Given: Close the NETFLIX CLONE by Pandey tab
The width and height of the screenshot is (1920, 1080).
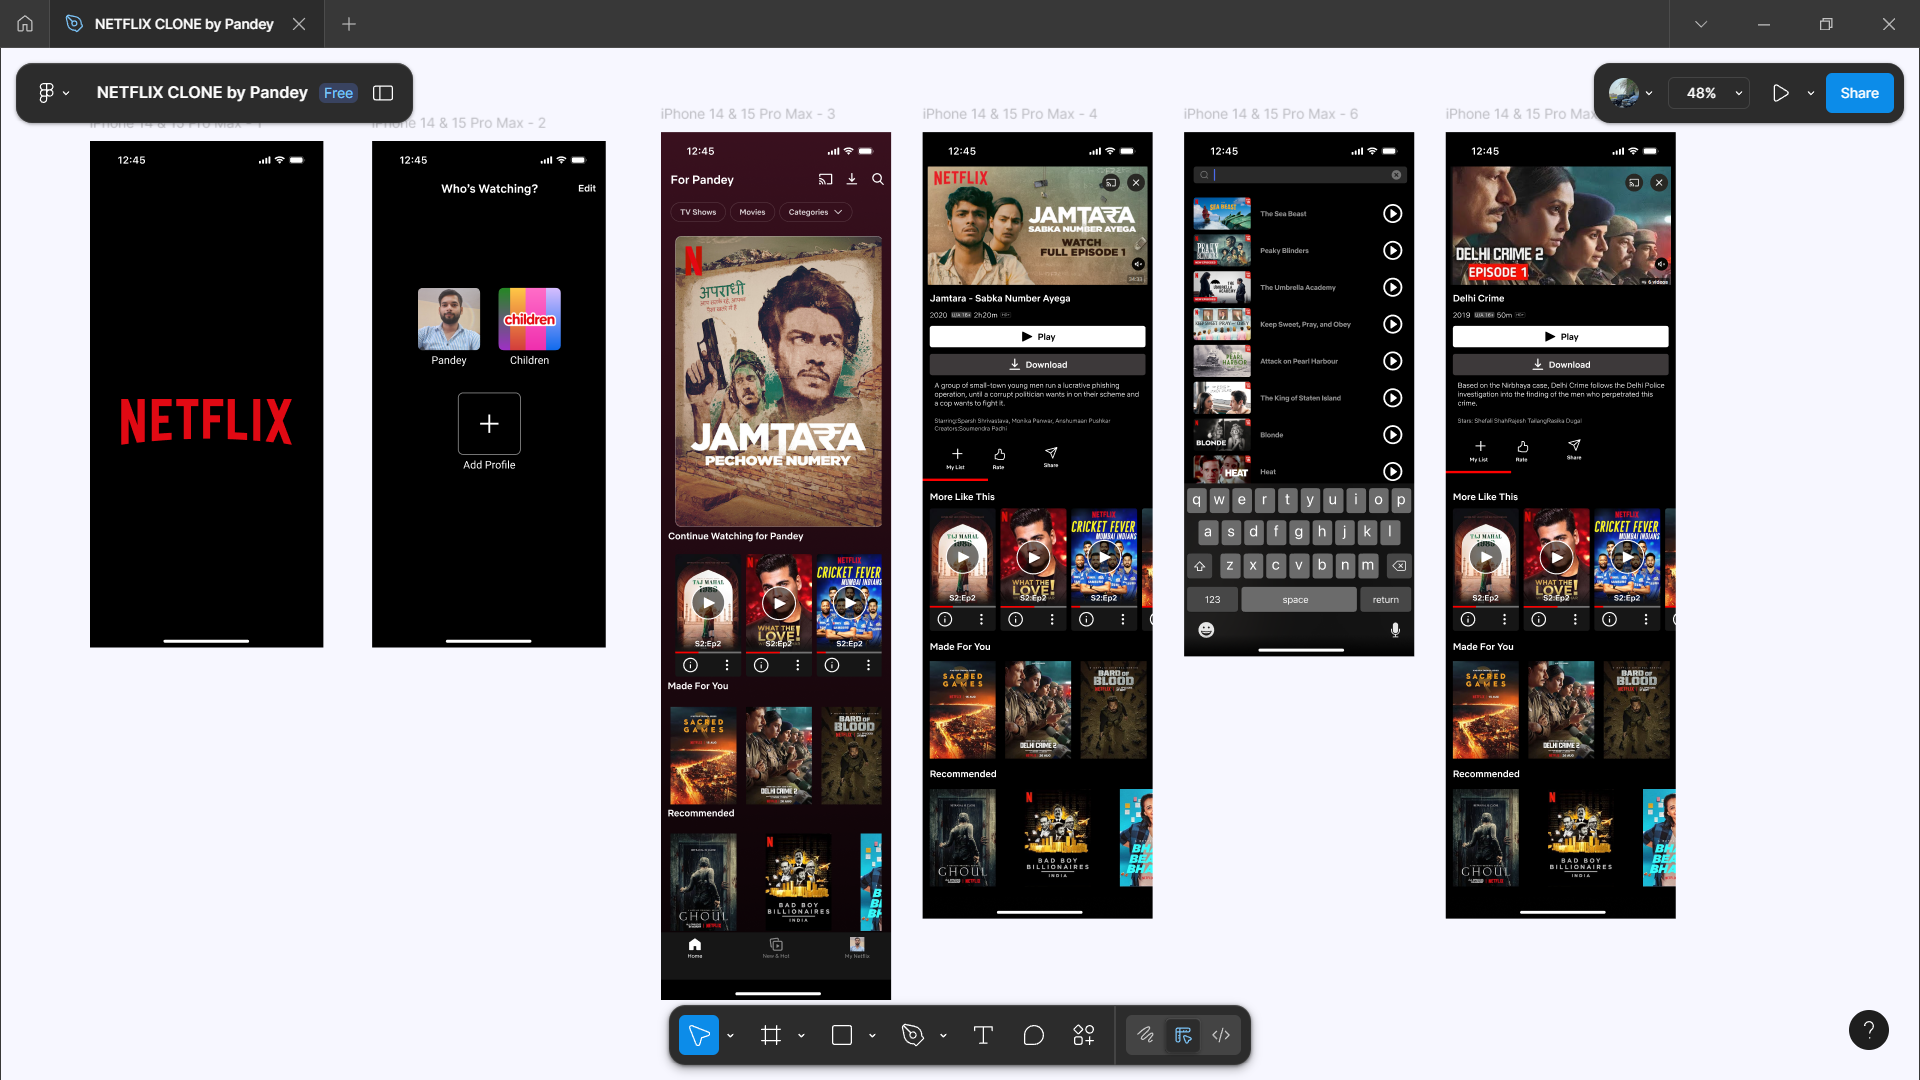Looking at the screenshot, I should (299, 24).
